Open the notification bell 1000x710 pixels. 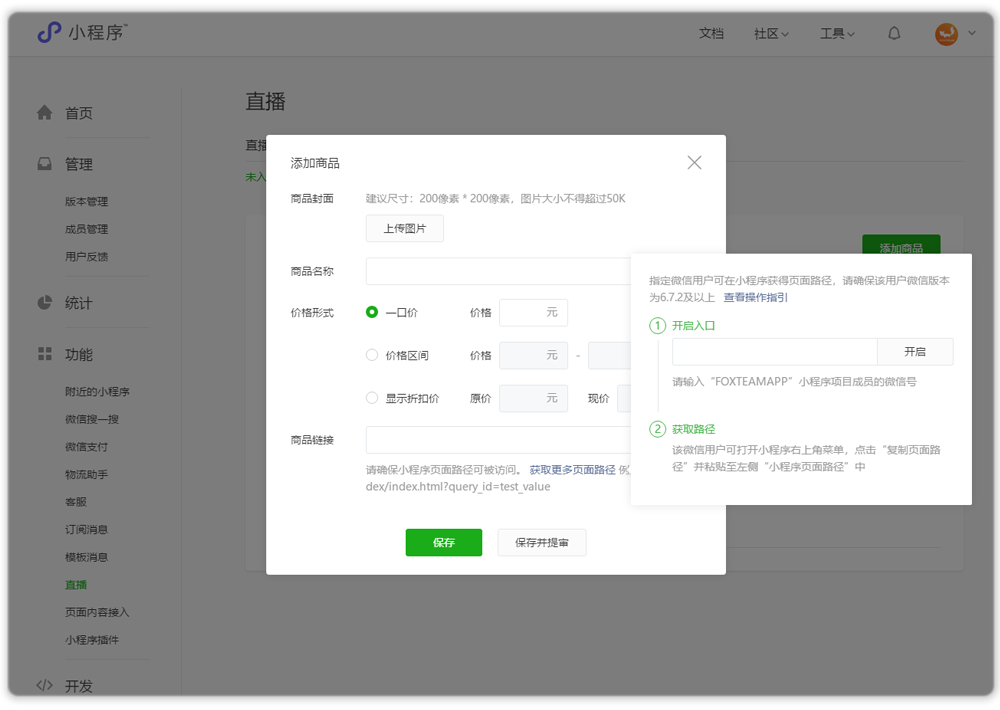[x=894, y=33]
